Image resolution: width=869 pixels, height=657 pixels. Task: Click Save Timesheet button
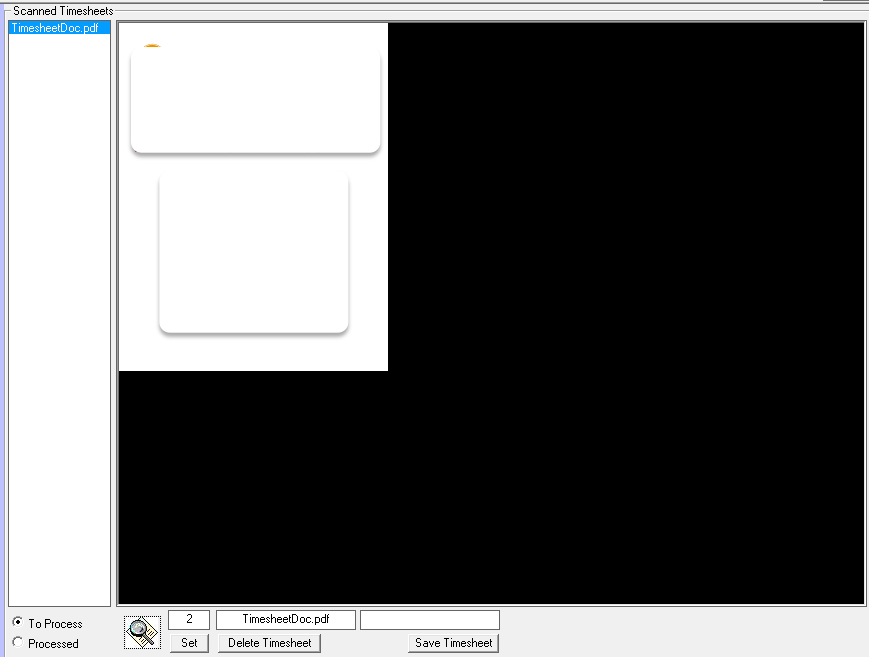[x=453, y=643]
